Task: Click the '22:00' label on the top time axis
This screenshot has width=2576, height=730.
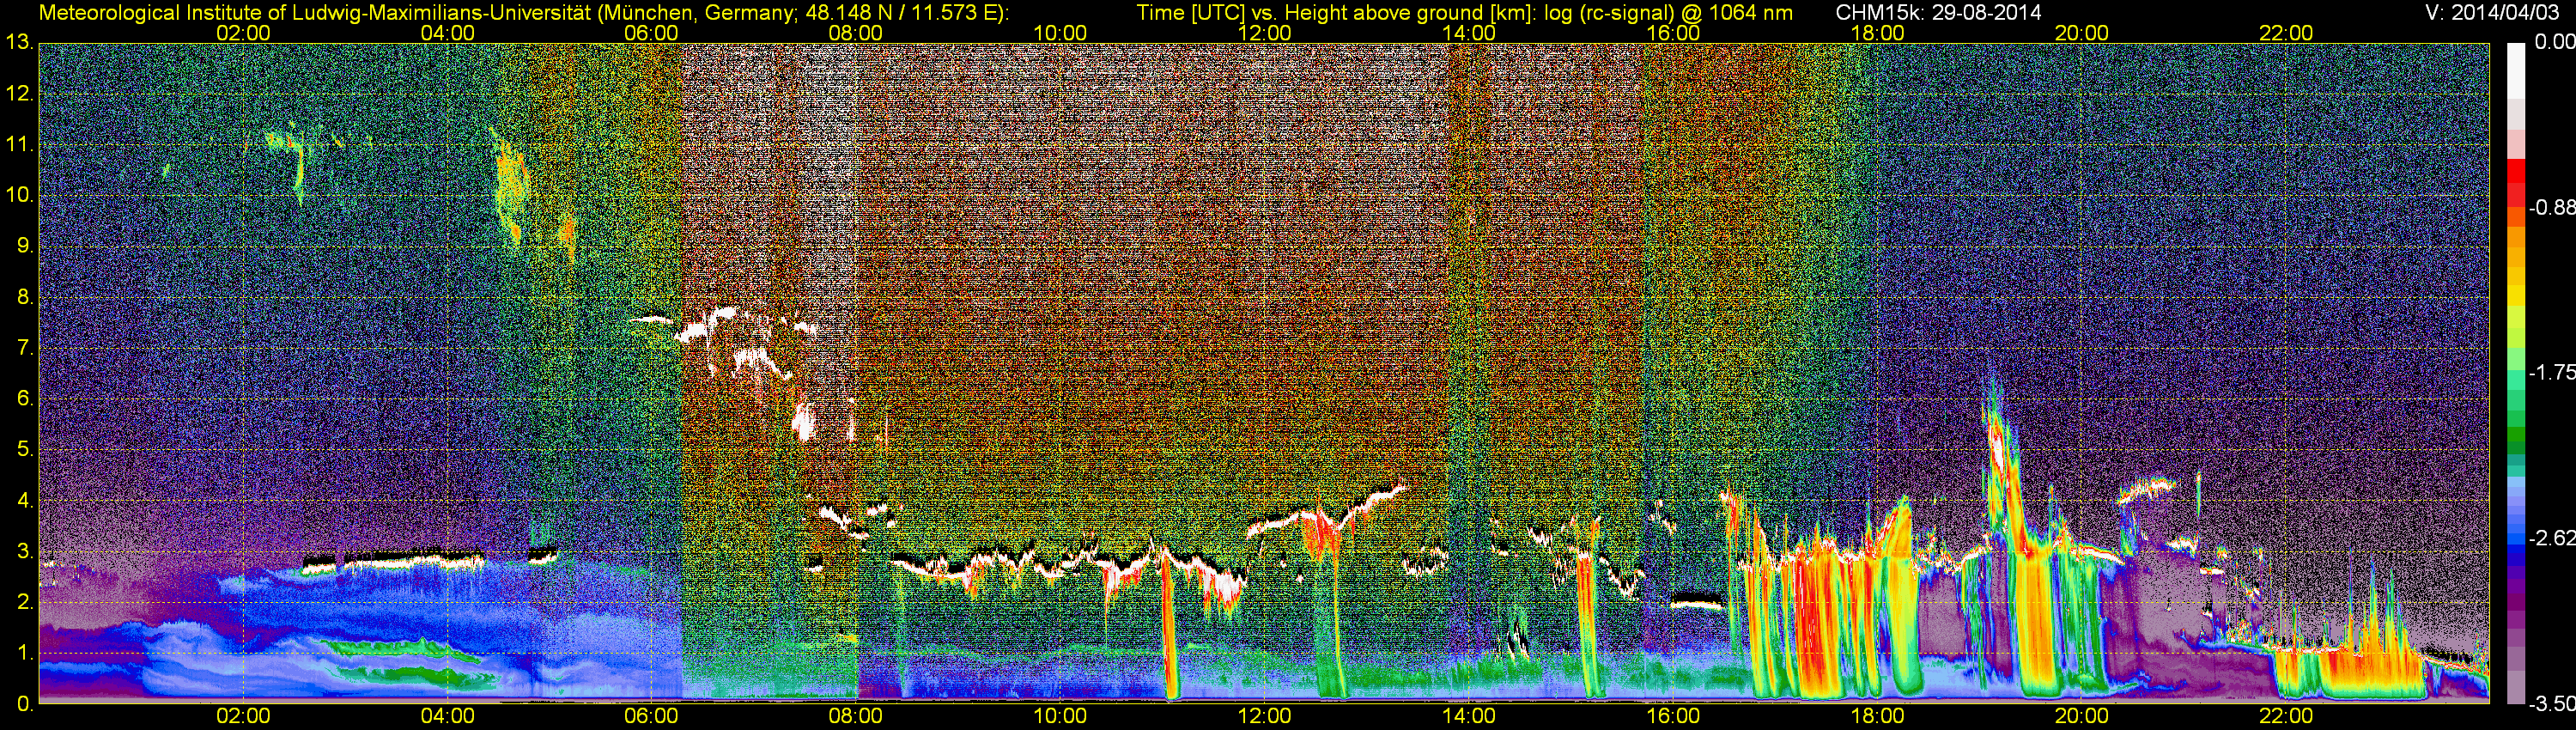Action: pyautogui.click(x=2286, y=33)
